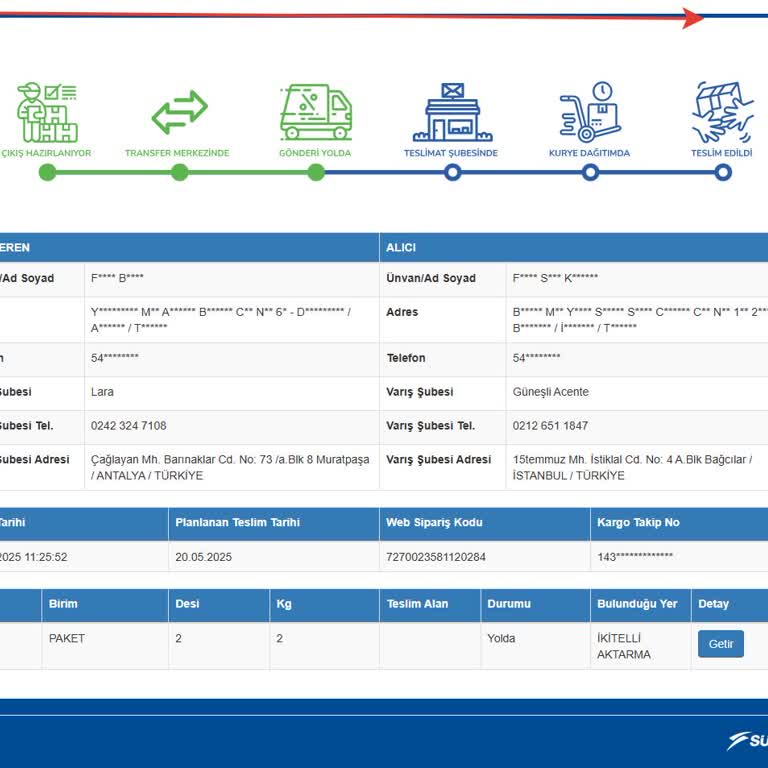Click the Lara branch name
This screenshot has height=768, width=768.
click(102, 392)
